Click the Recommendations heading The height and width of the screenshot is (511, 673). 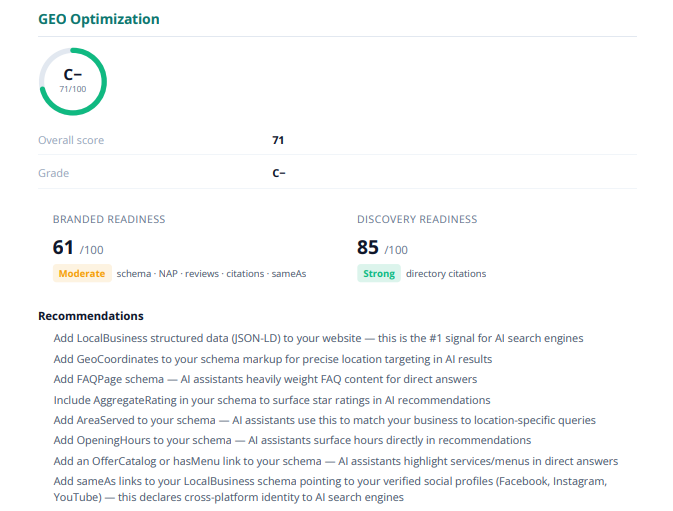click(91, 316)
